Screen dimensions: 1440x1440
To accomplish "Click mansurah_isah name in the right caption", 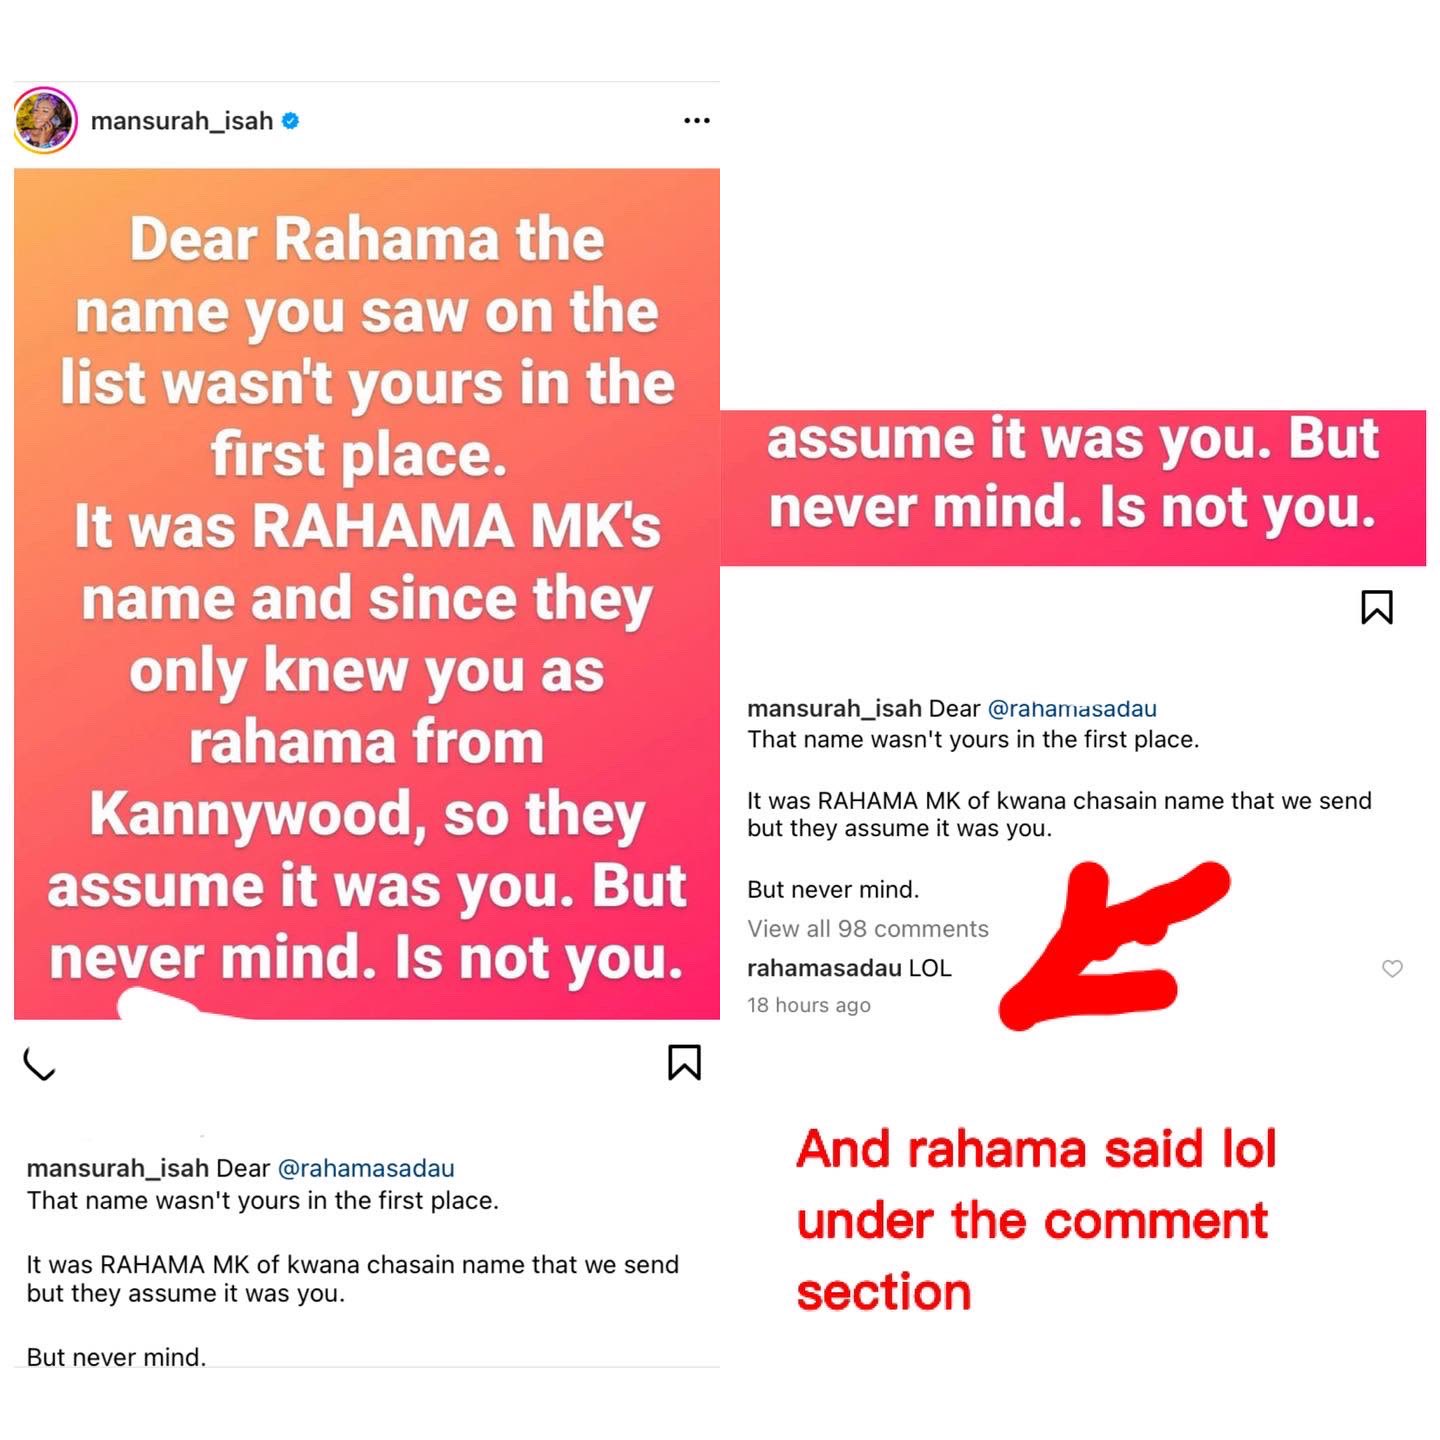I will (x=834, y=709).
